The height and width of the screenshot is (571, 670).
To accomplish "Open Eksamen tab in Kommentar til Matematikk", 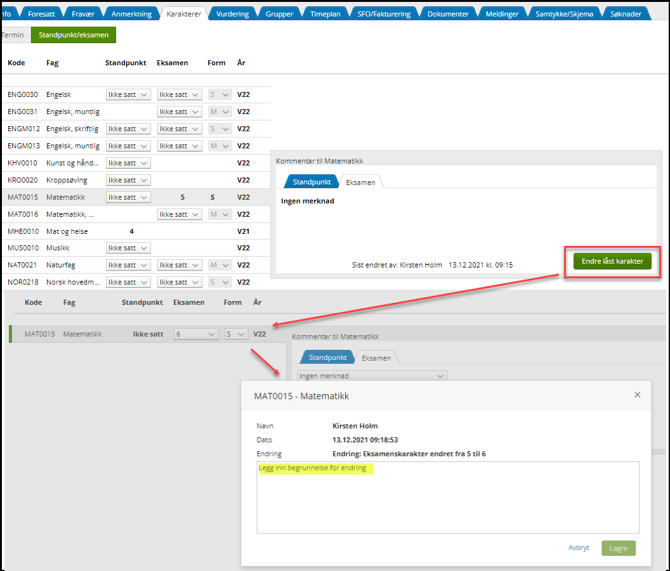I will tap(360, 182).
